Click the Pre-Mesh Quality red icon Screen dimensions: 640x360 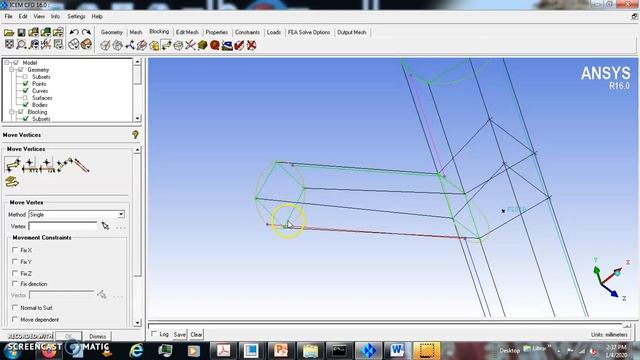point(215,45)
